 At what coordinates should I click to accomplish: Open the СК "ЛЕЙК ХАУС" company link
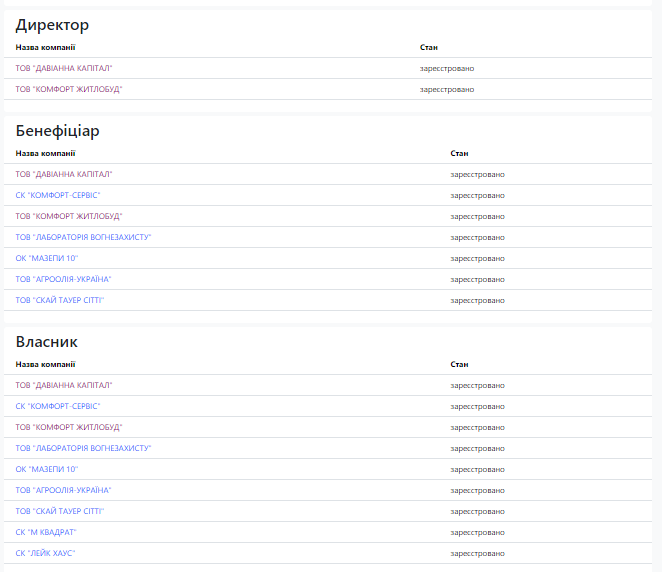pos(46,553)
